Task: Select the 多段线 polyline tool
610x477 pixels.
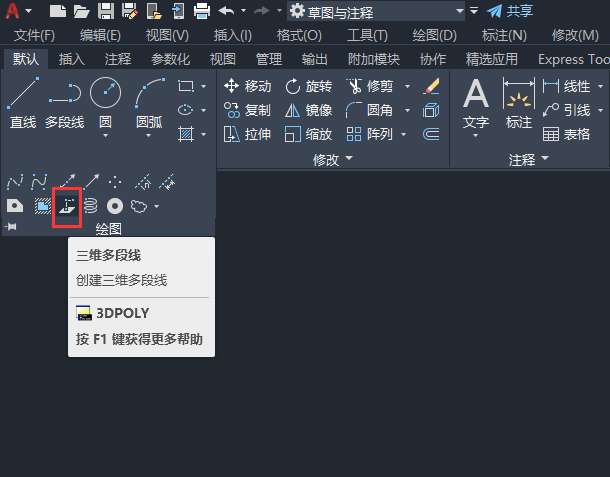Action: (x=65, y=103)
